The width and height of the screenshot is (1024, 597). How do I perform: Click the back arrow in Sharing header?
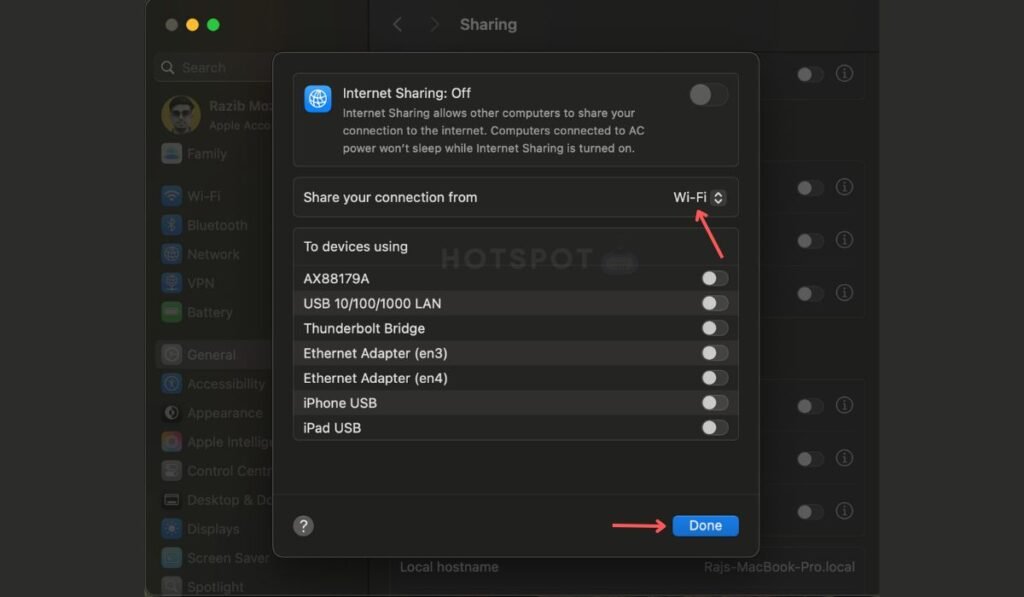pyautogui.click(x=398, y=24)
